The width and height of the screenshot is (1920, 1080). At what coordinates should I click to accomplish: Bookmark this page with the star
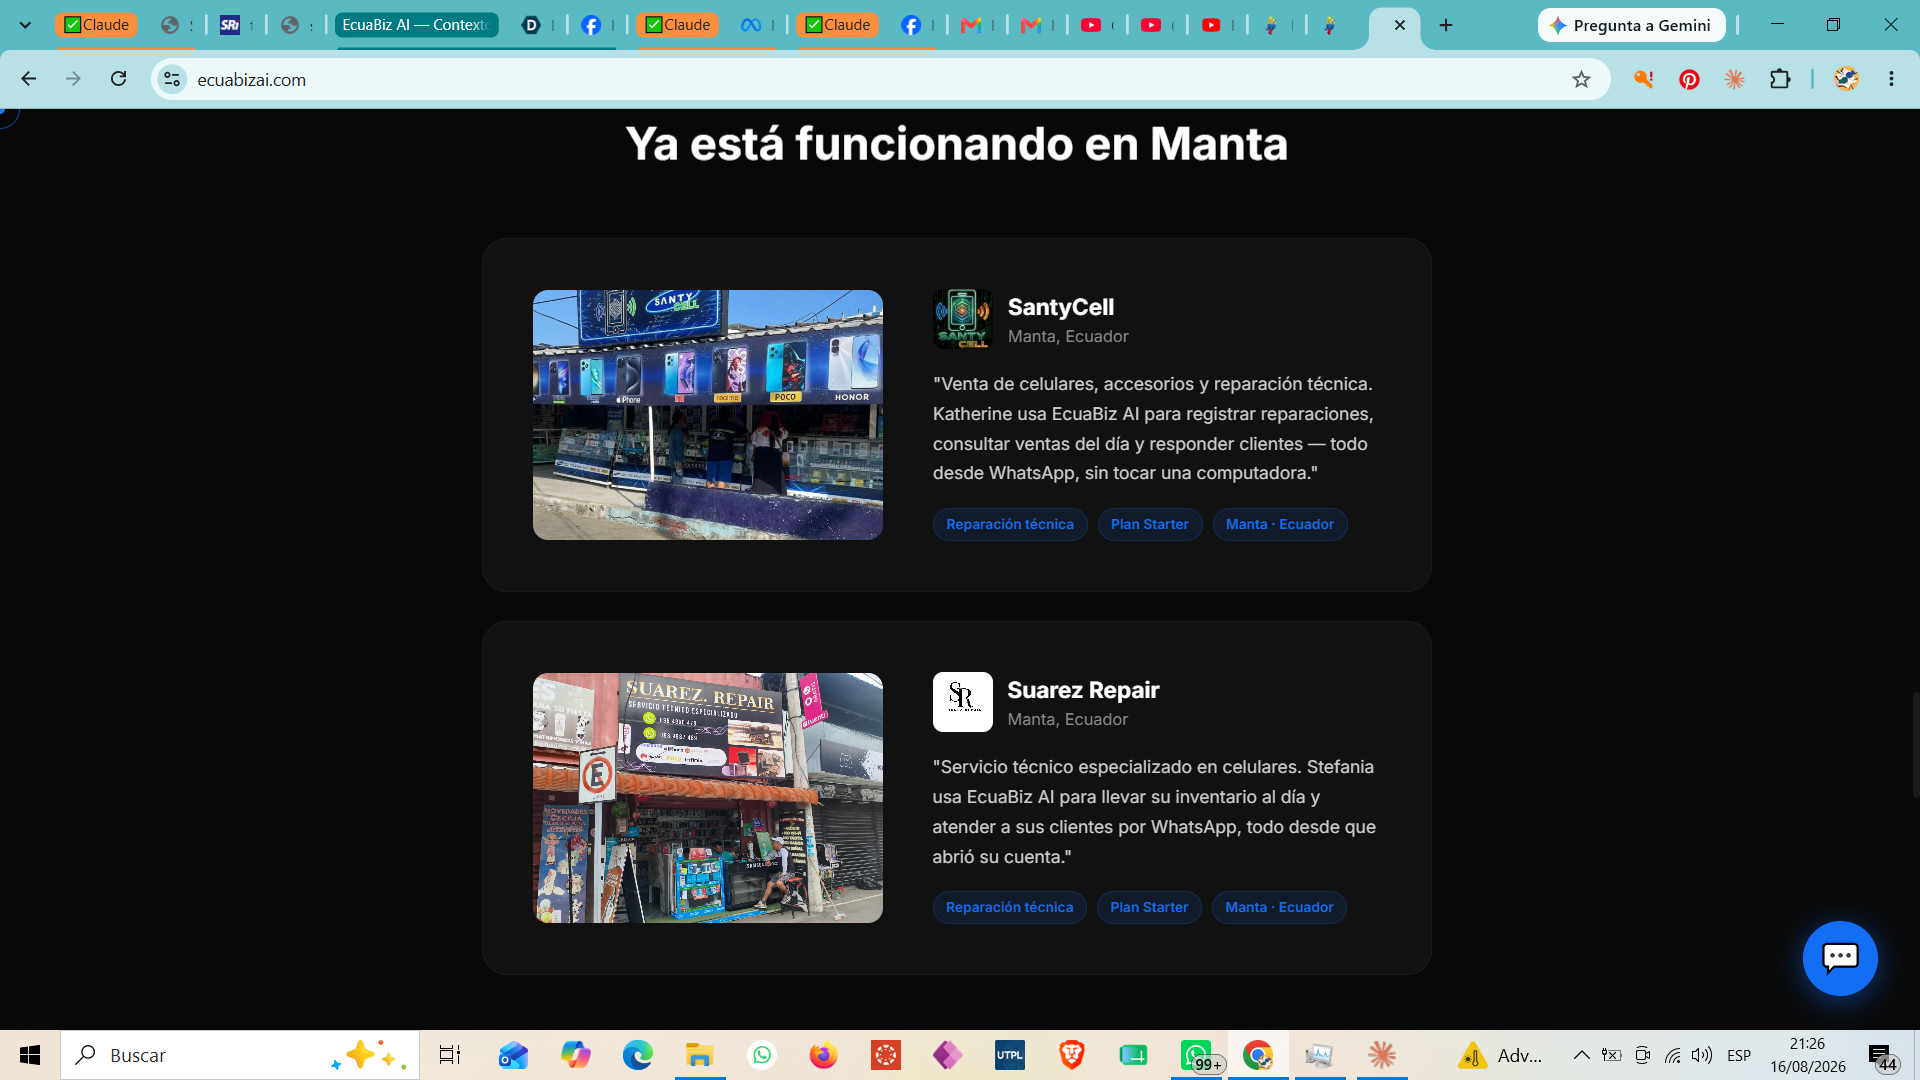1581,79
